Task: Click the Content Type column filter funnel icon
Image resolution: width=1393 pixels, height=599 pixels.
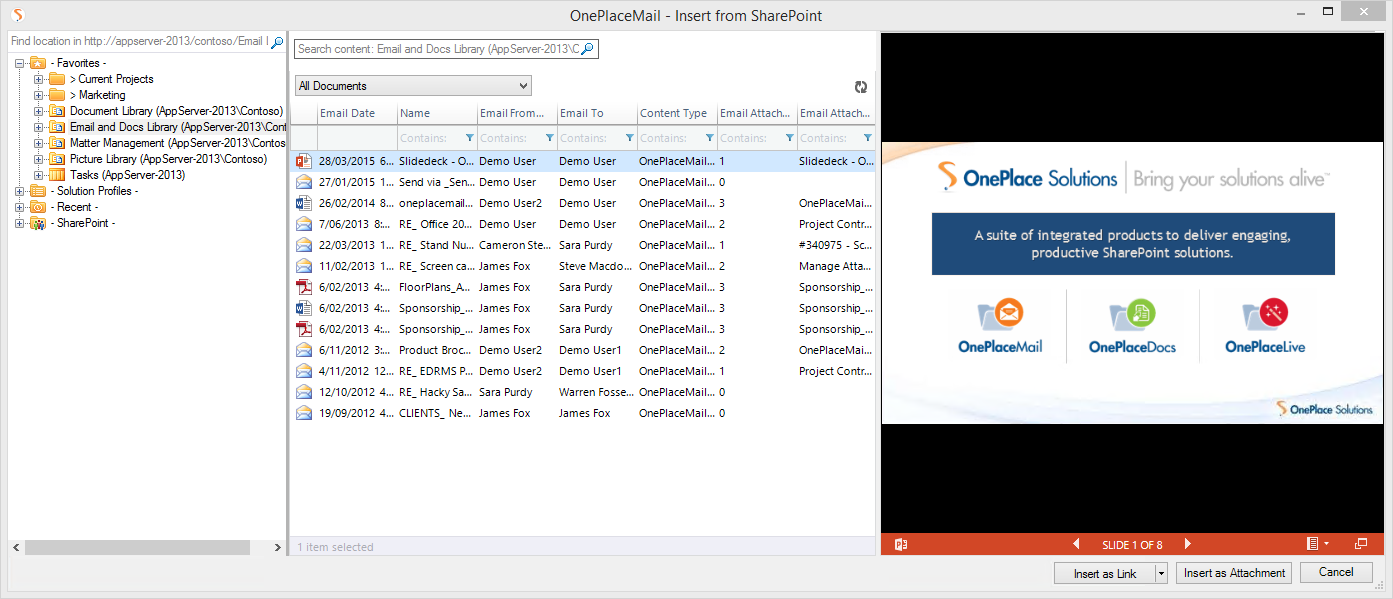Action: tap(709, 138)
